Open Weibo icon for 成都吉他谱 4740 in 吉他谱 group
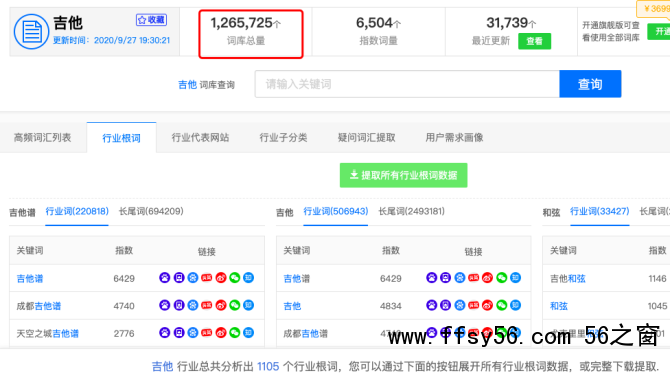 click(221, 305)
